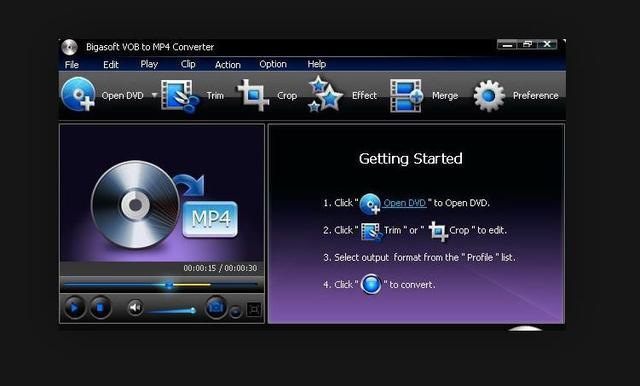Mute audio via the speaker icon
This screenshot has width=640, height=386.
(x=136, y=307)
